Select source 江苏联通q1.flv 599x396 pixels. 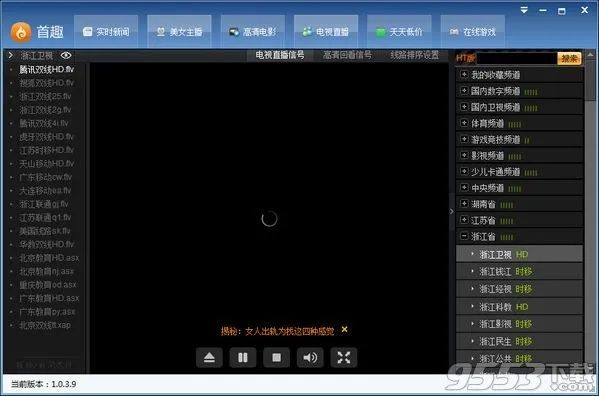coord(45,218)
